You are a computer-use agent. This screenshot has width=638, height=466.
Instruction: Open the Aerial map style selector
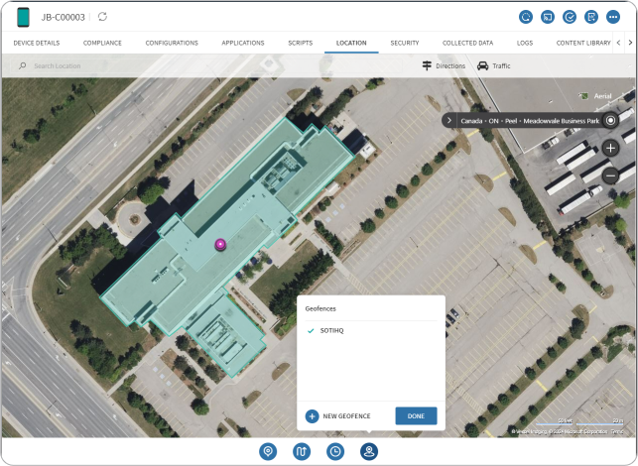(x=601, y=96)
